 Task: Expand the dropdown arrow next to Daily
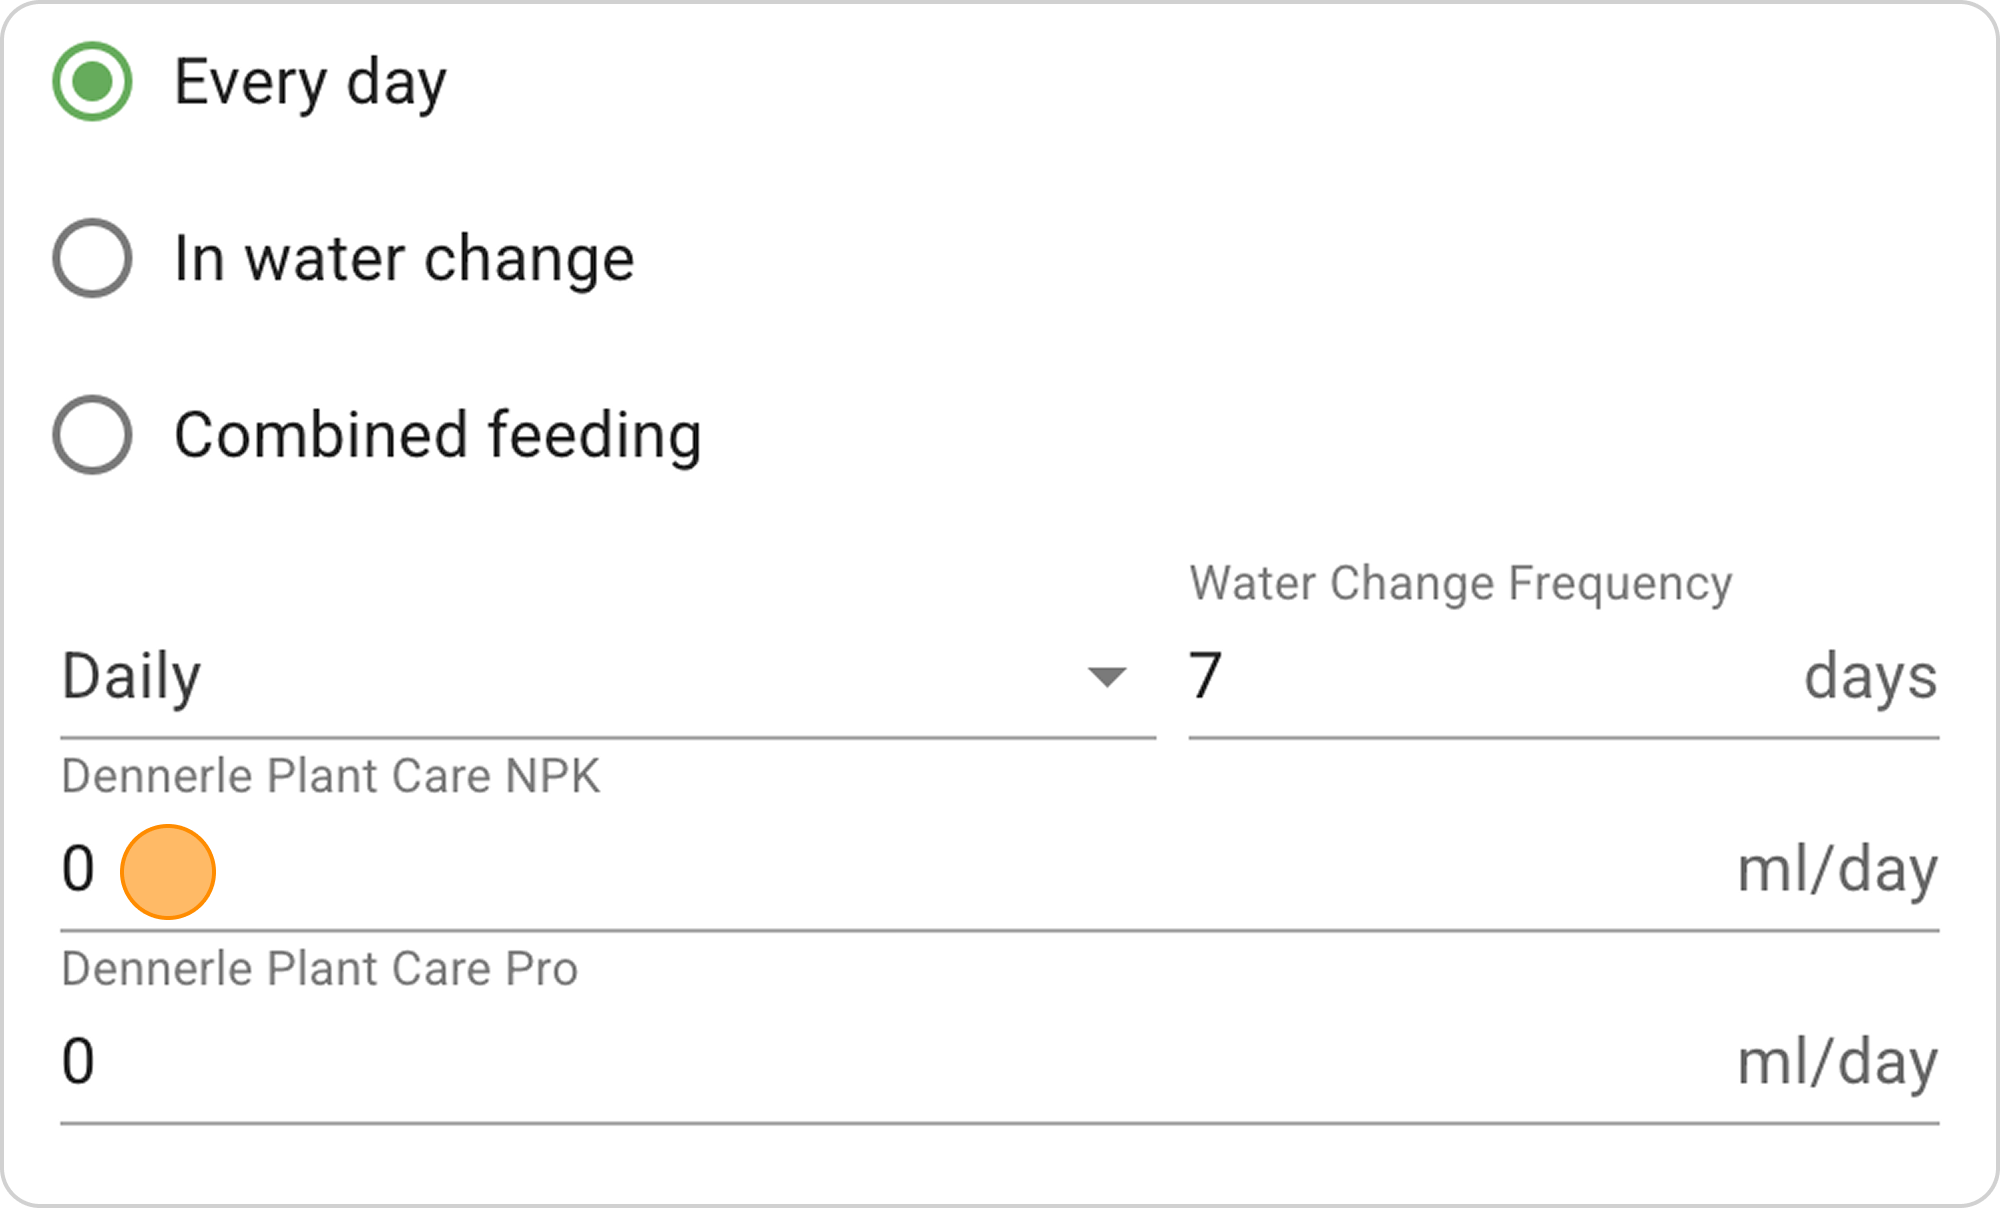1107,677
